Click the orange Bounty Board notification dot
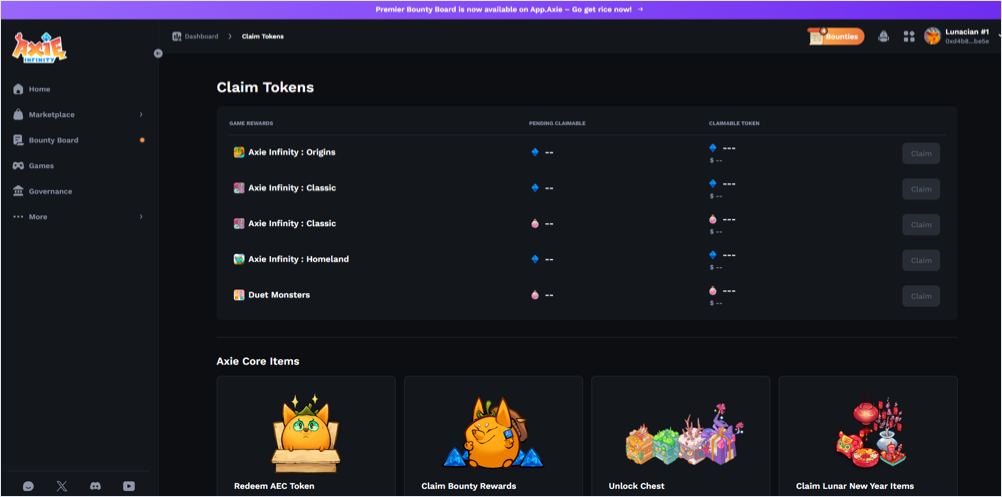Screen dimensions: 1002x497 (142, 141)
